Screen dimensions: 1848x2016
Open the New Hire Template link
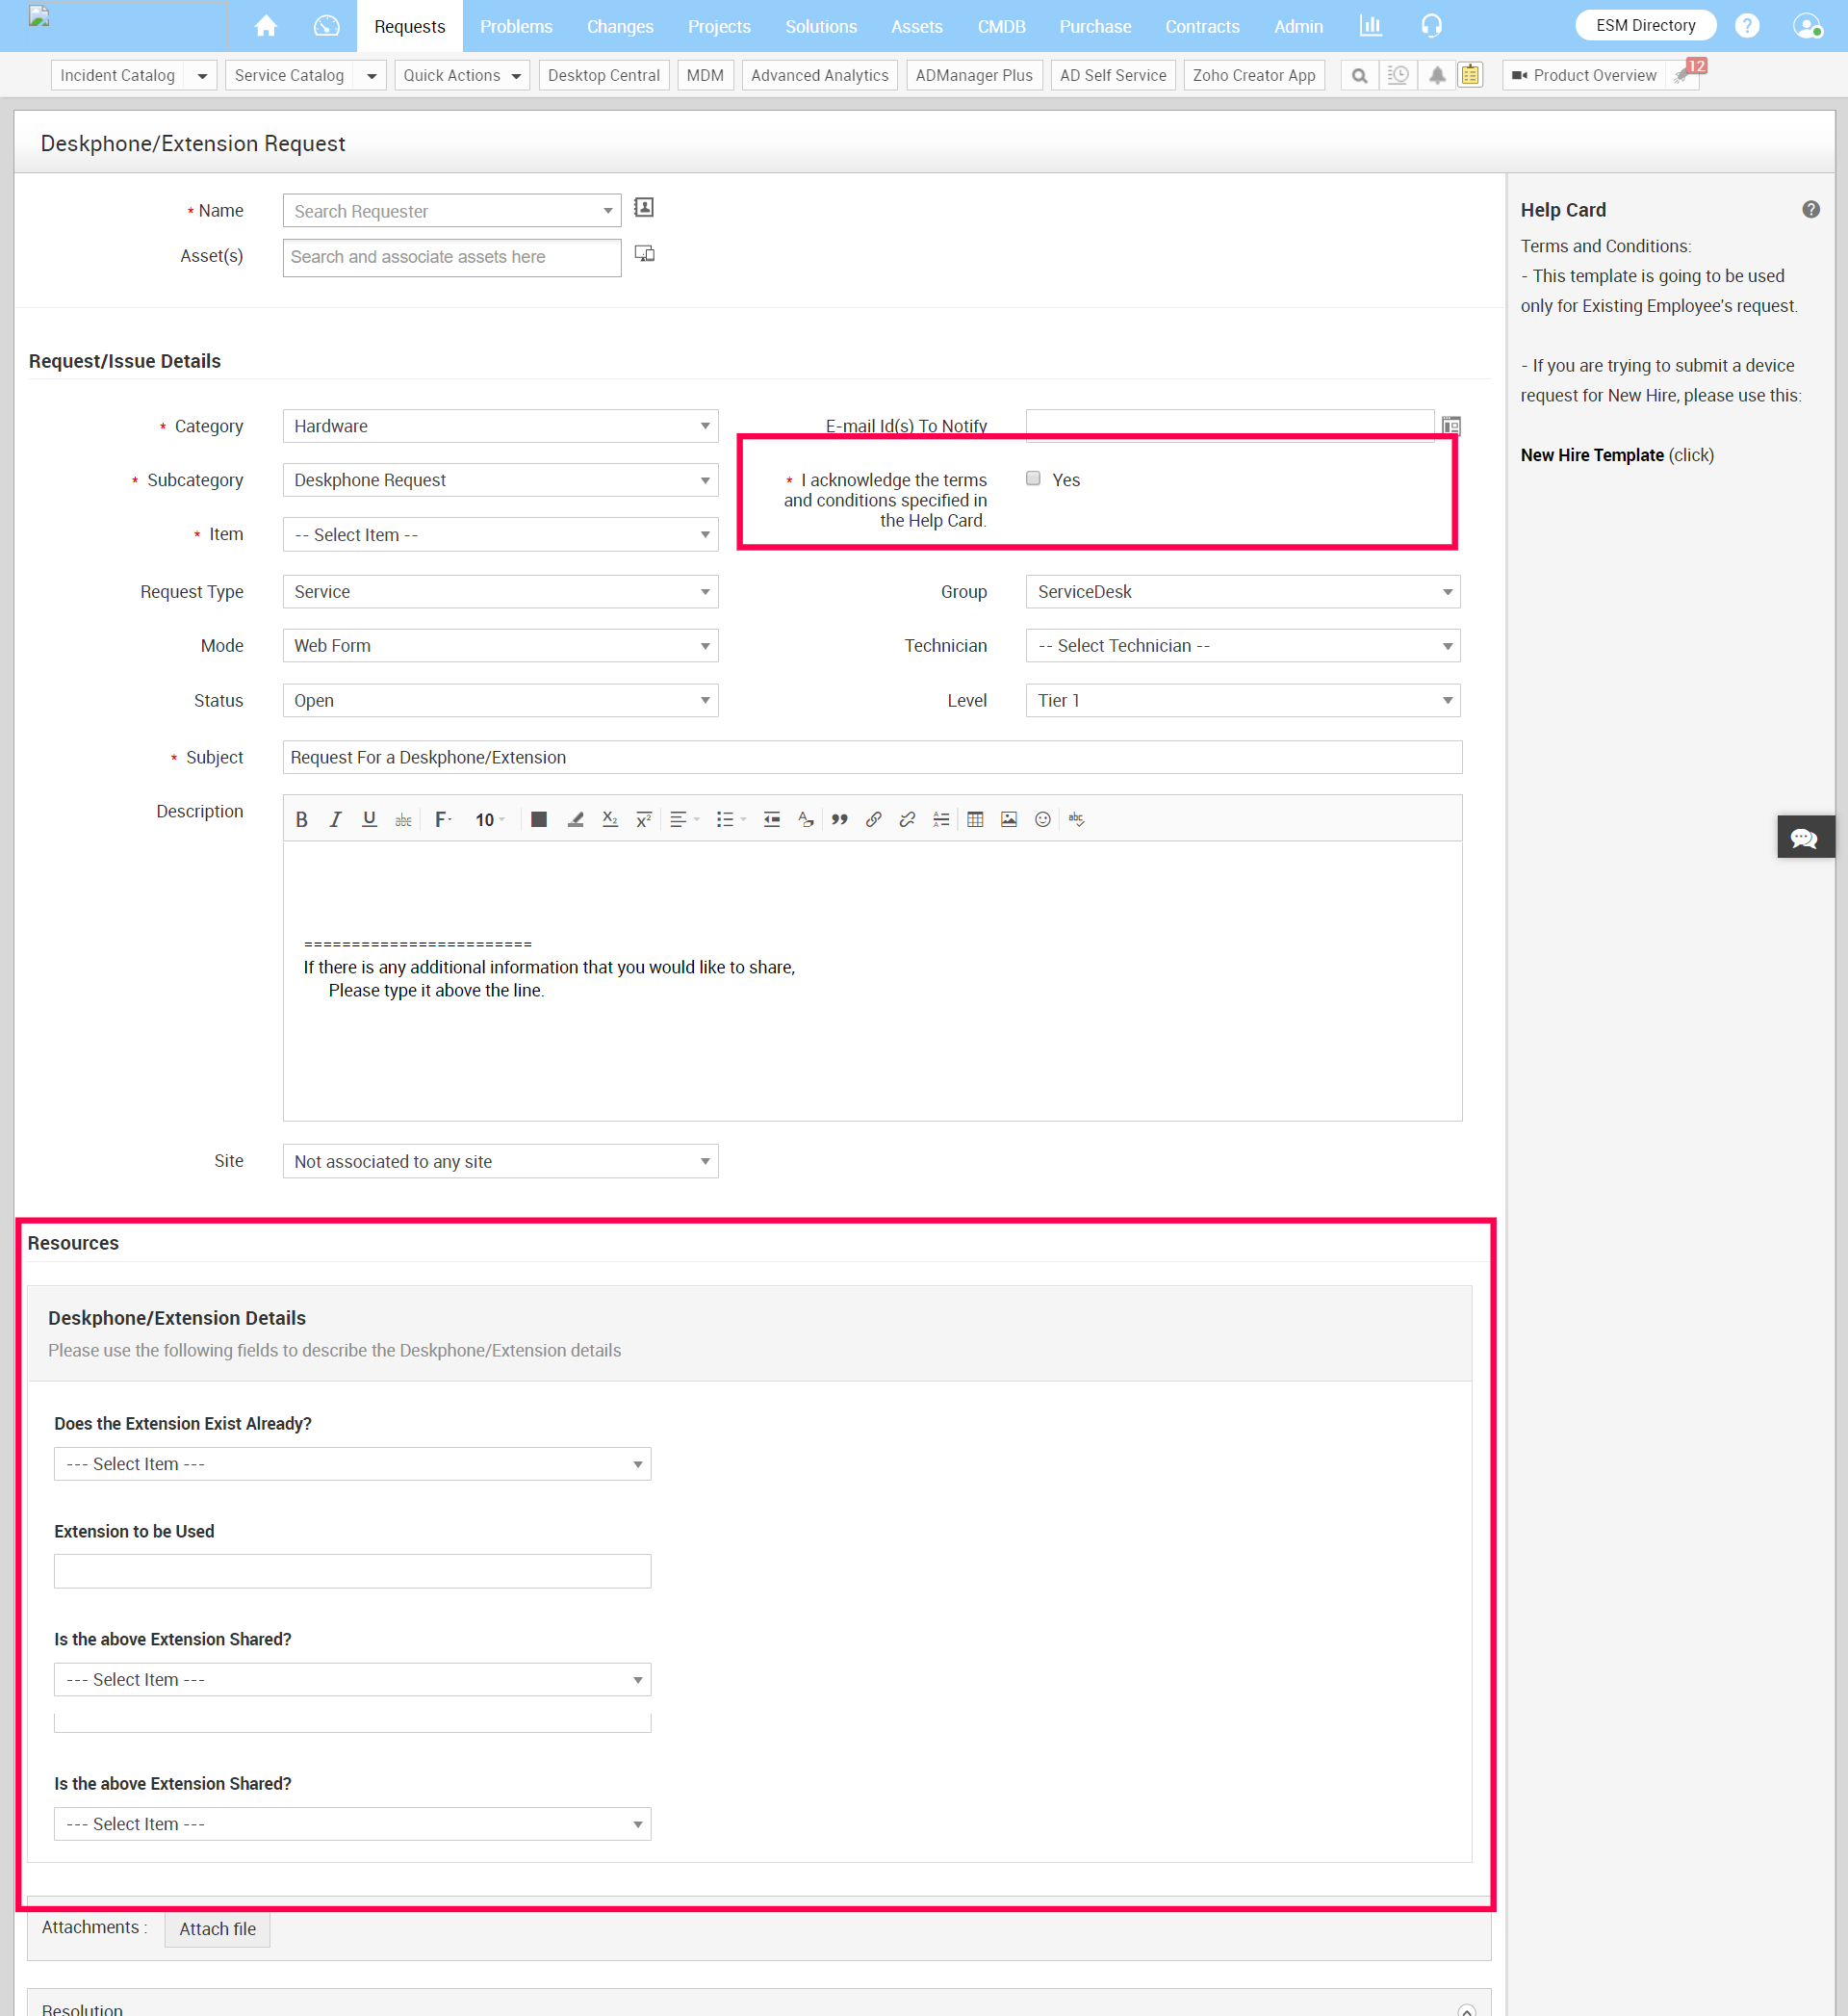(x=1591, y=455)
